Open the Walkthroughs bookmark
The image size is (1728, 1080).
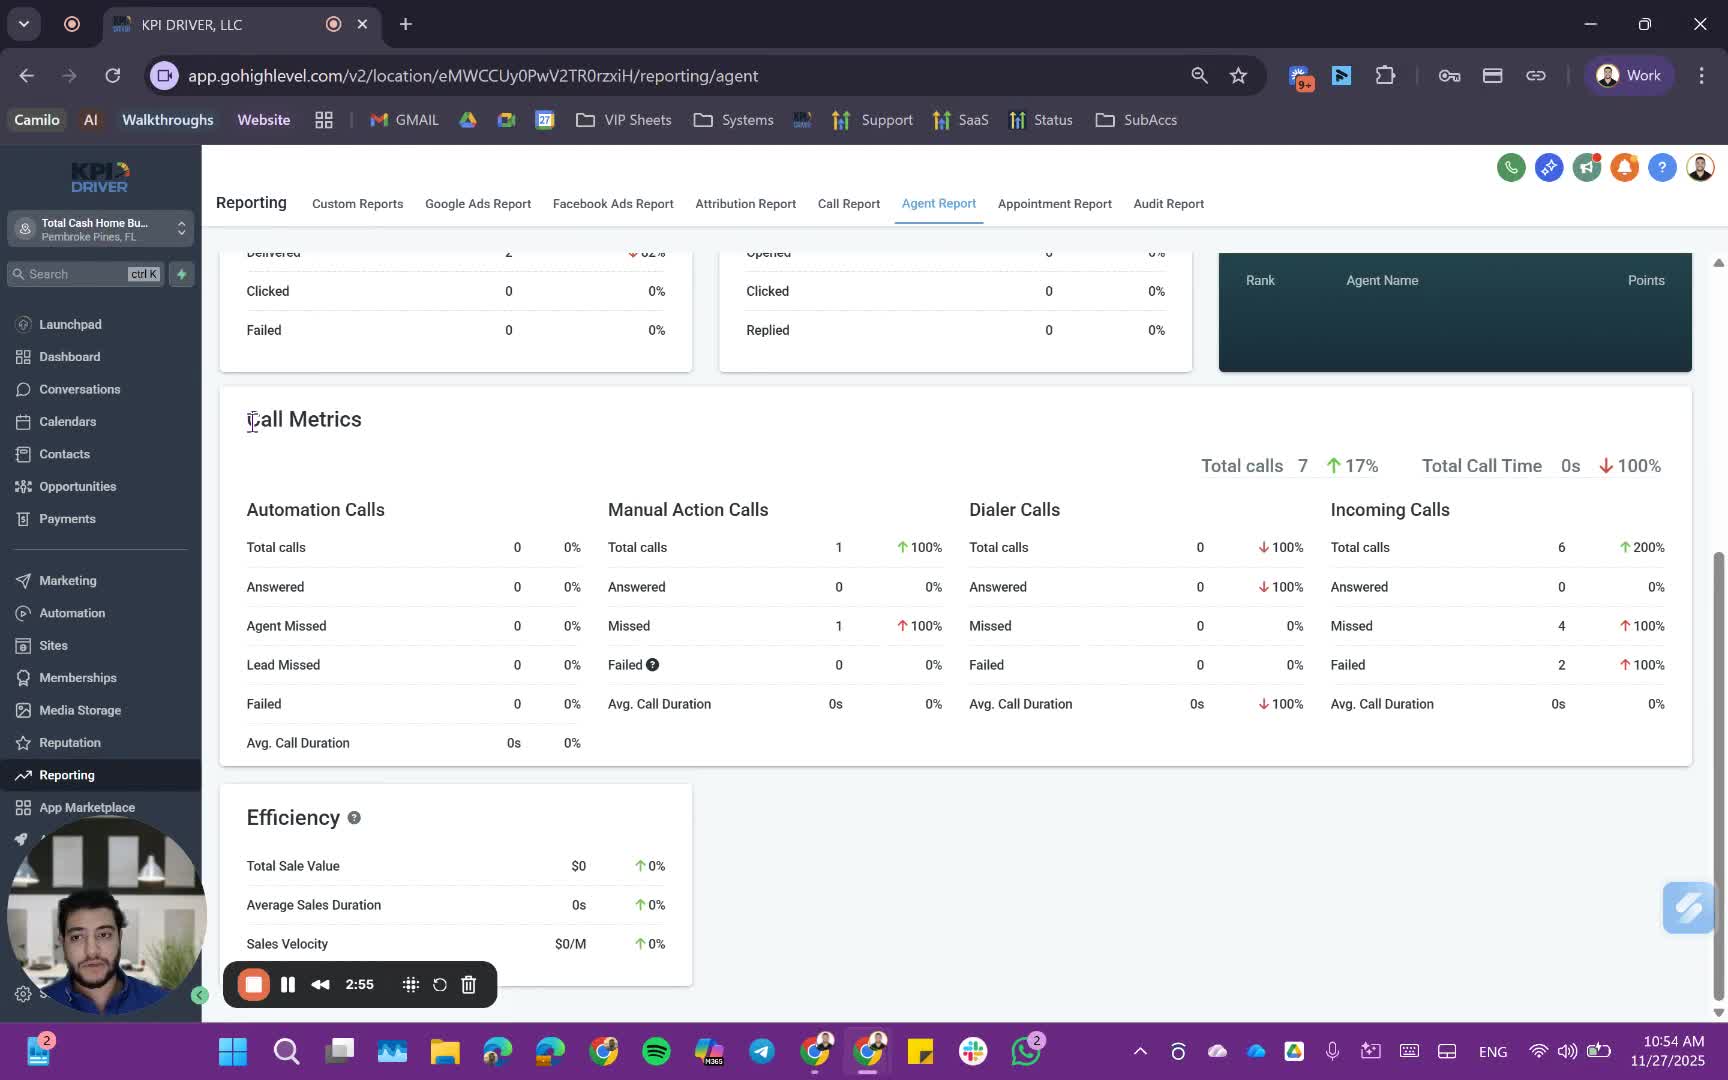pyautogui.click(x=168, y=120)
